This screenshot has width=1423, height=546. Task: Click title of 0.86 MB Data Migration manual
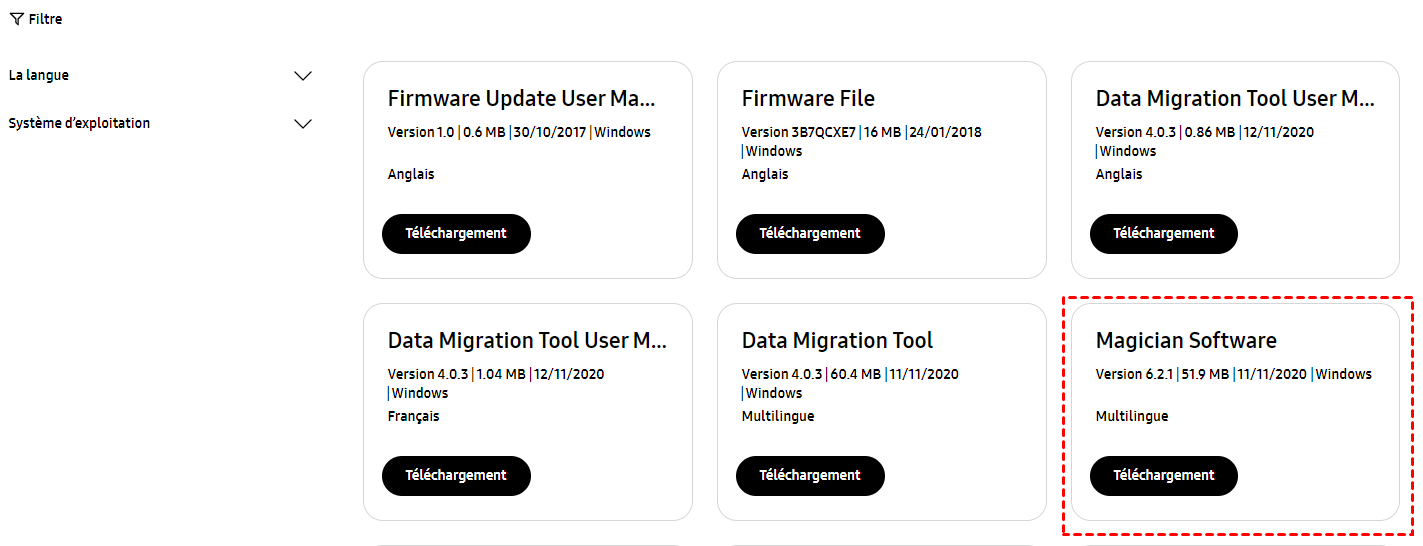(x=1235, y=98)
